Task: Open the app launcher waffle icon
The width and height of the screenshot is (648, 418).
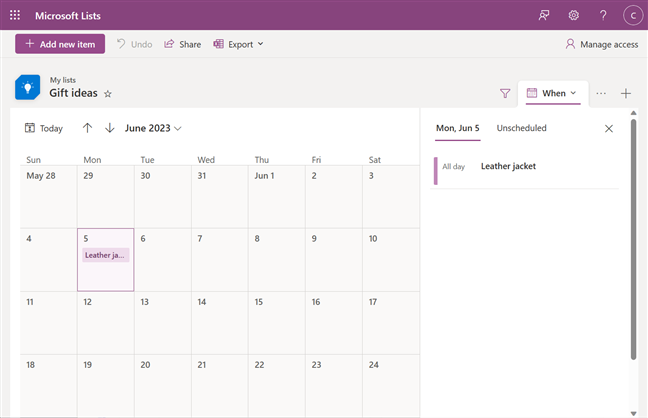Action: 15,15
